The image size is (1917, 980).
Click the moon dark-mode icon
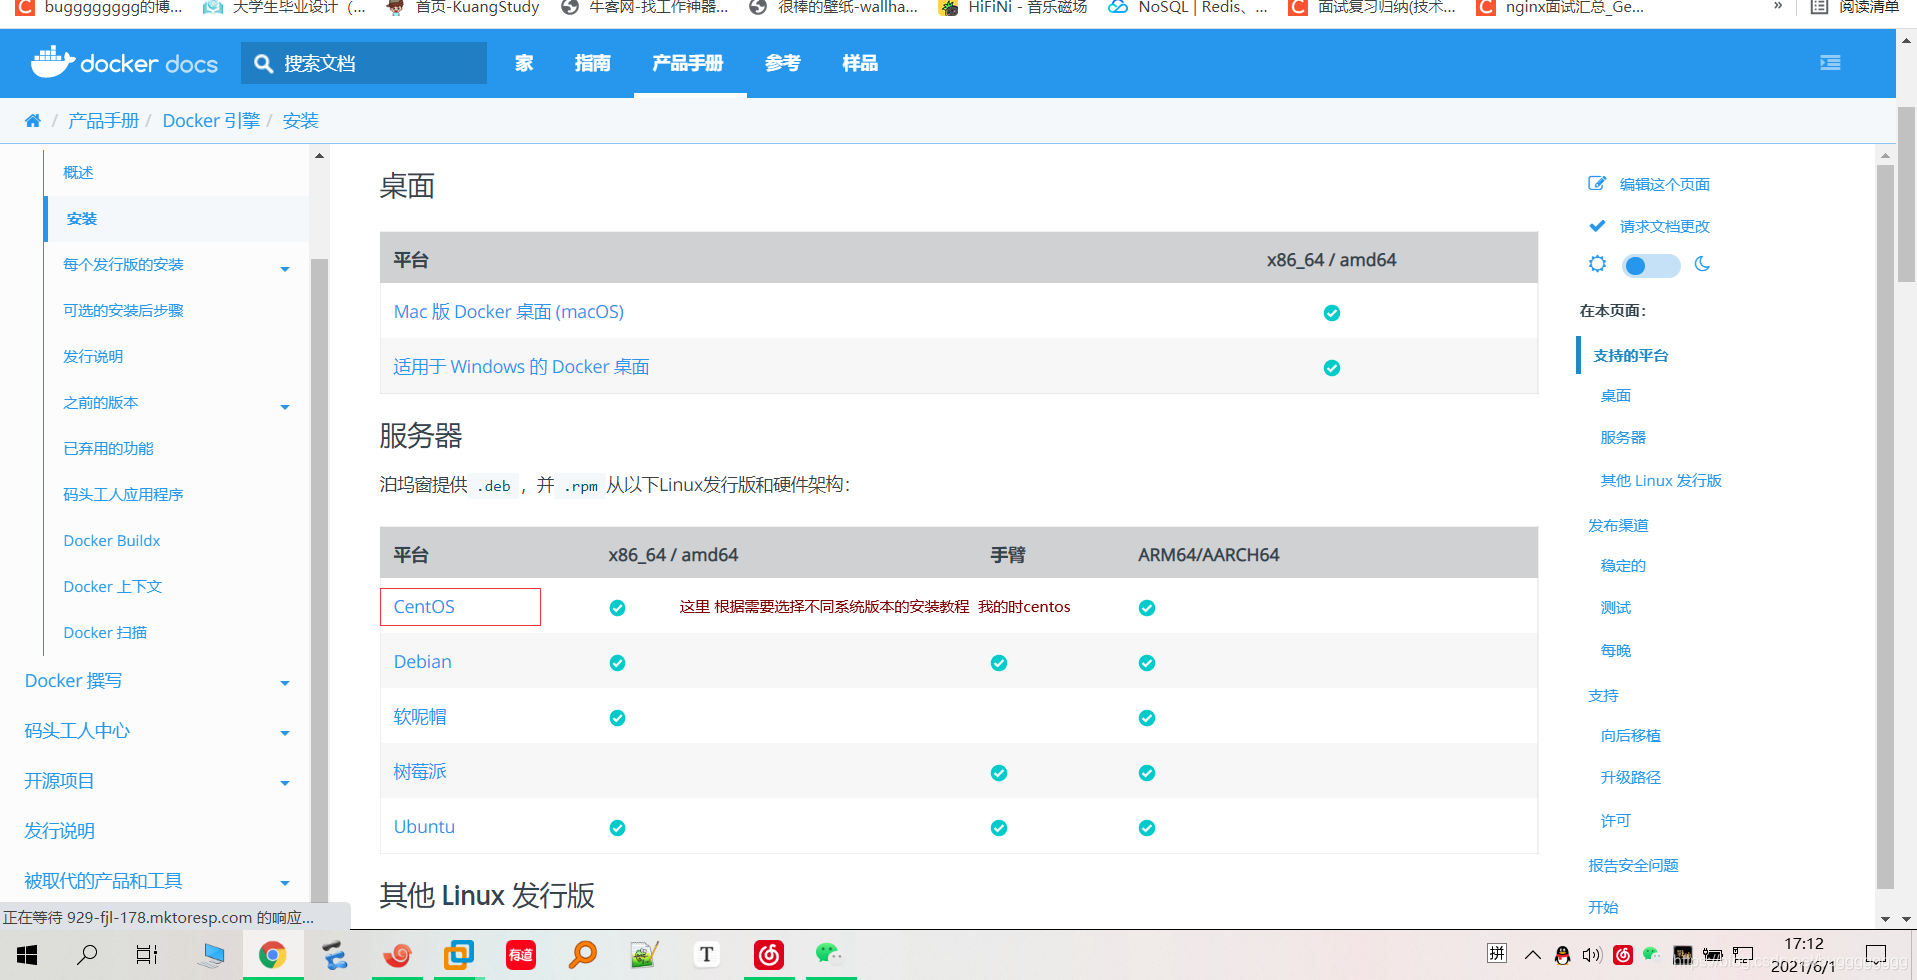coord(1702,264)
